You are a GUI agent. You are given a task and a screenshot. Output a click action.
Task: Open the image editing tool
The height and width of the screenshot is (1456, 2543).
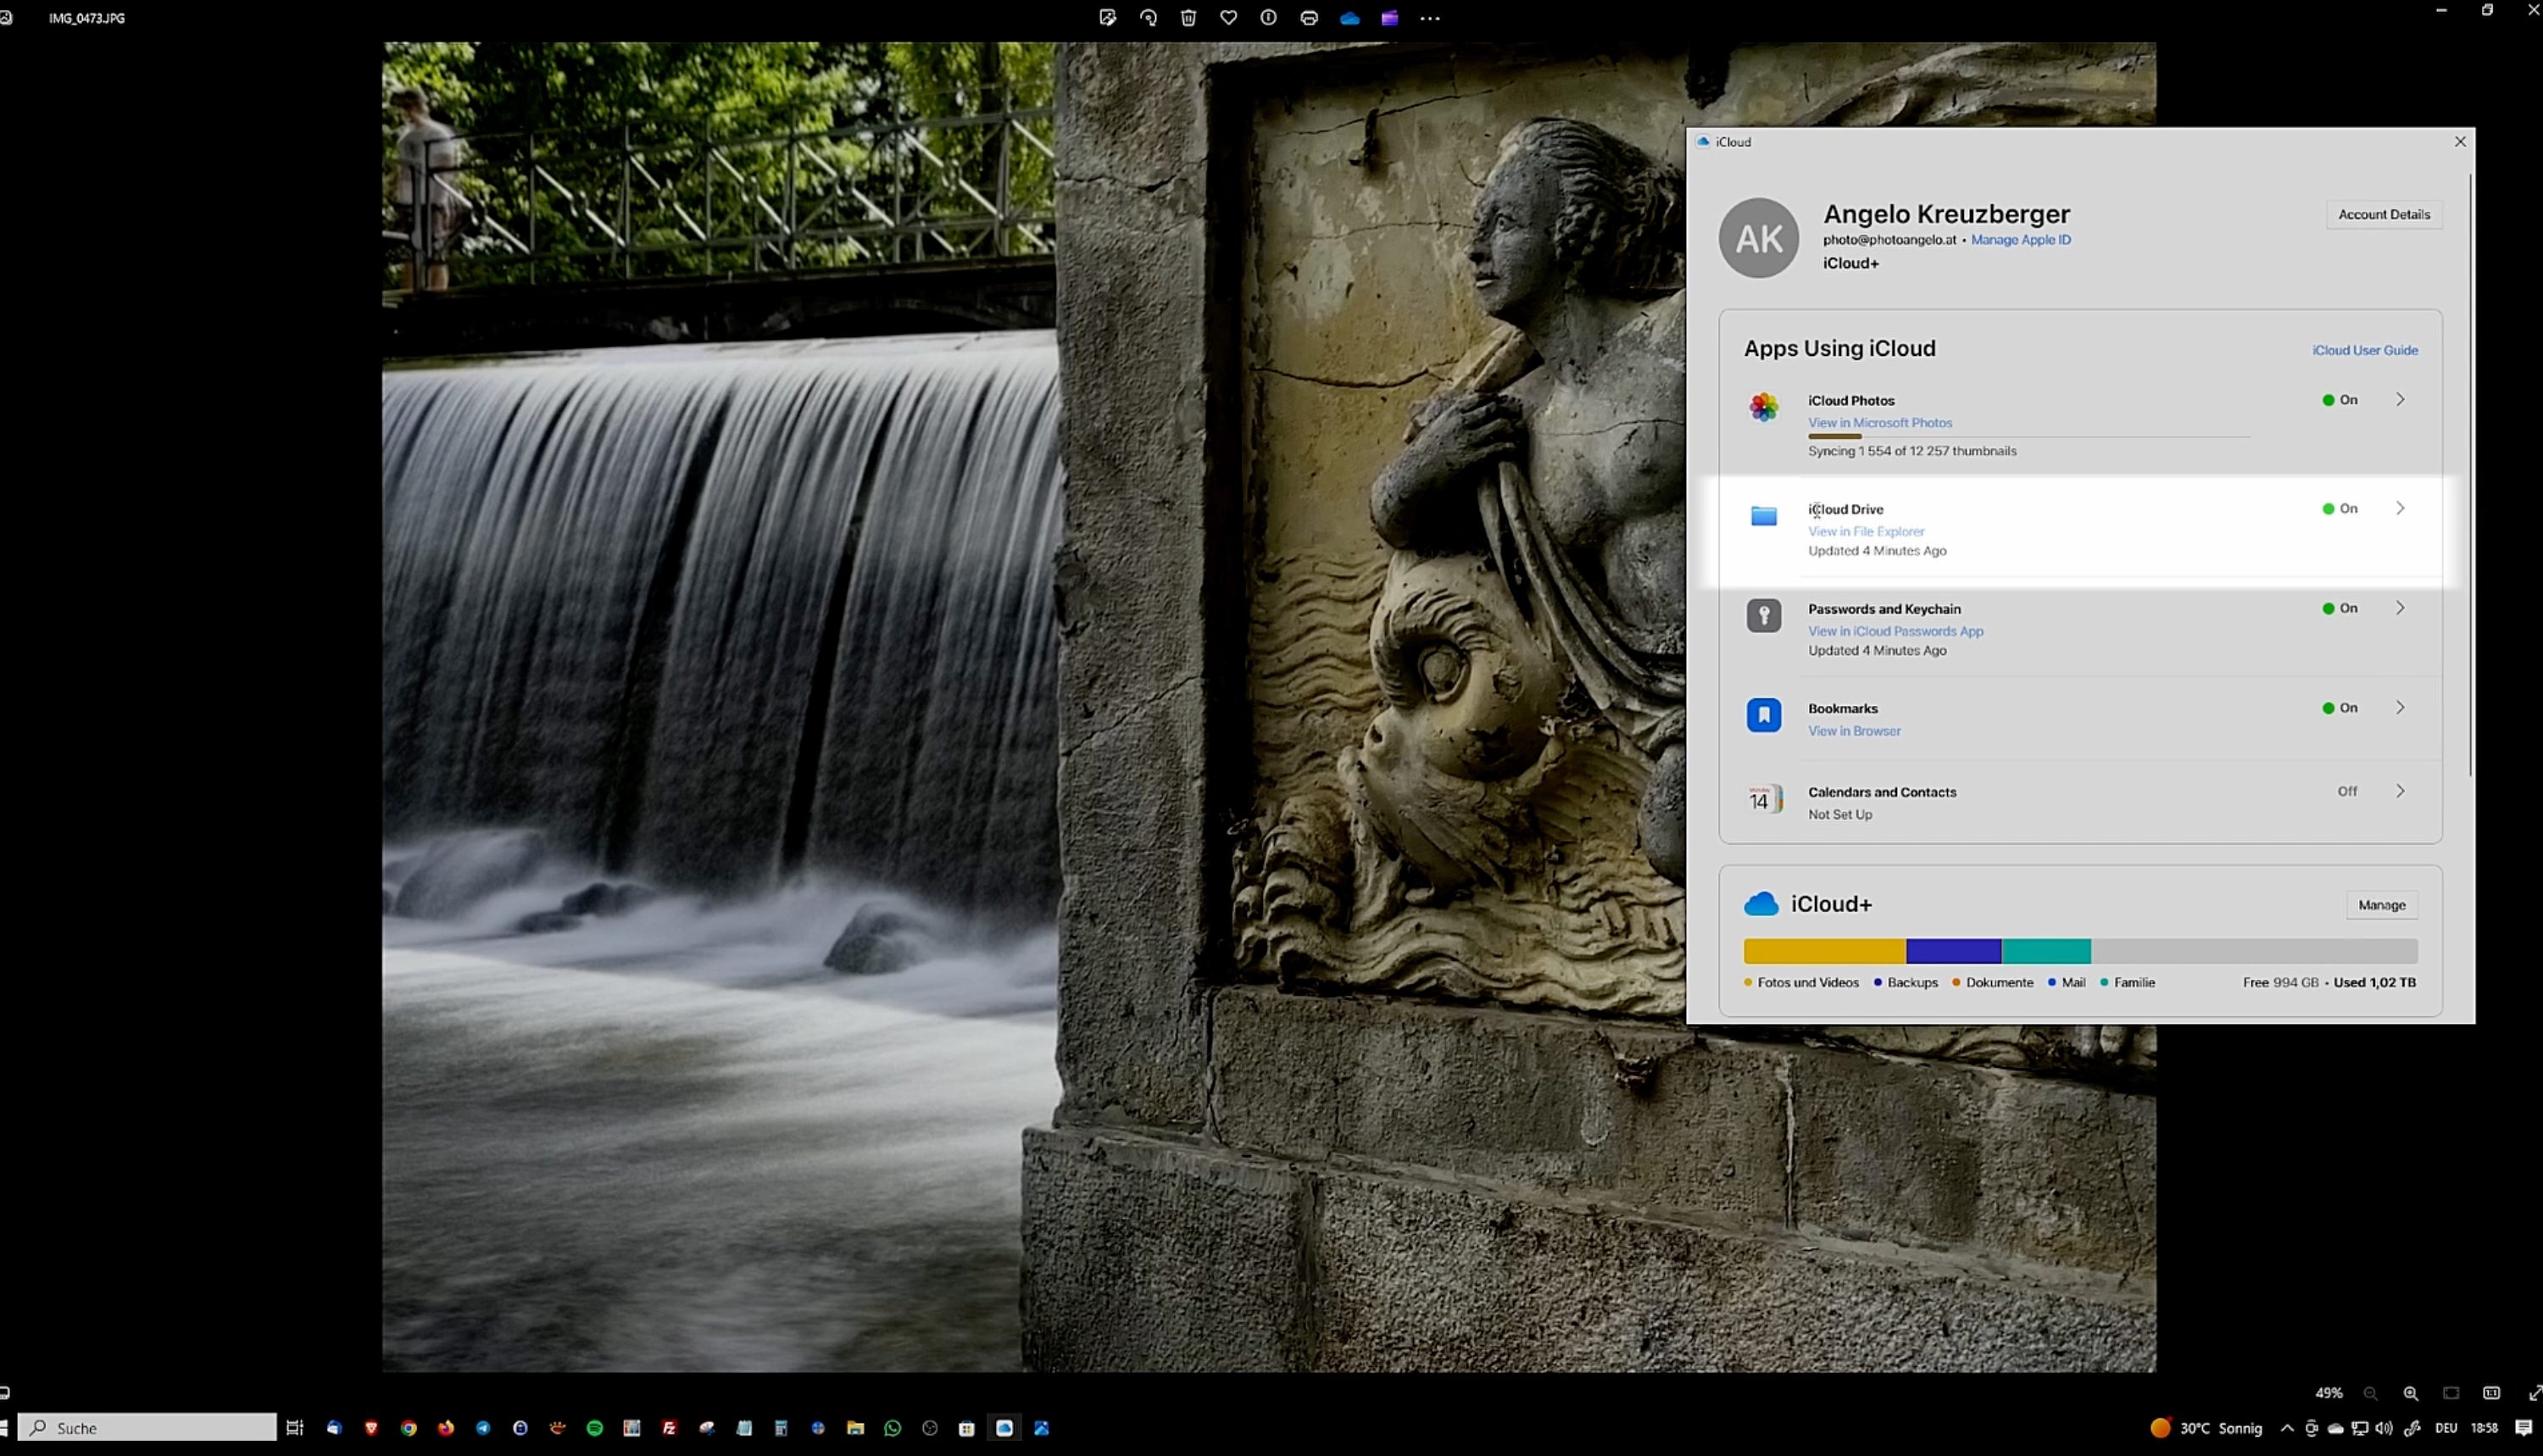pyautogui.click(x=1108, y=17)
